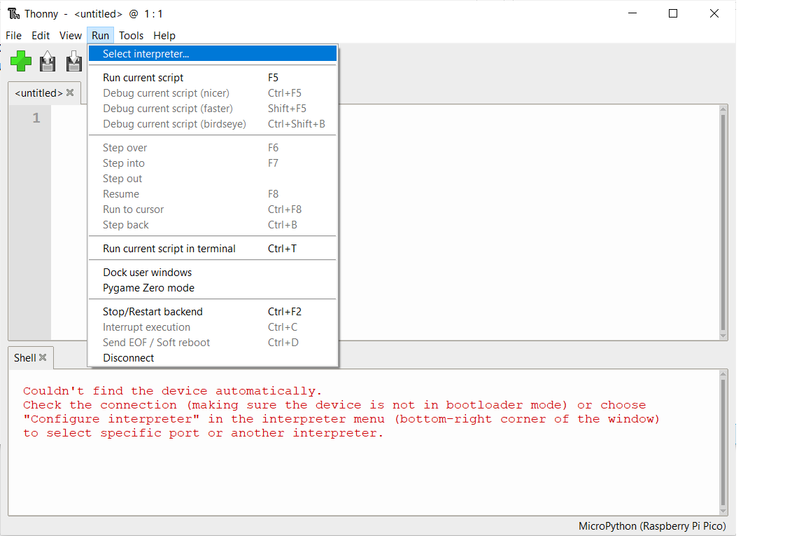
Task: Click the "Configure interpreter" error line in Shell
Action: pyautogui.click(x=341, y=419)
